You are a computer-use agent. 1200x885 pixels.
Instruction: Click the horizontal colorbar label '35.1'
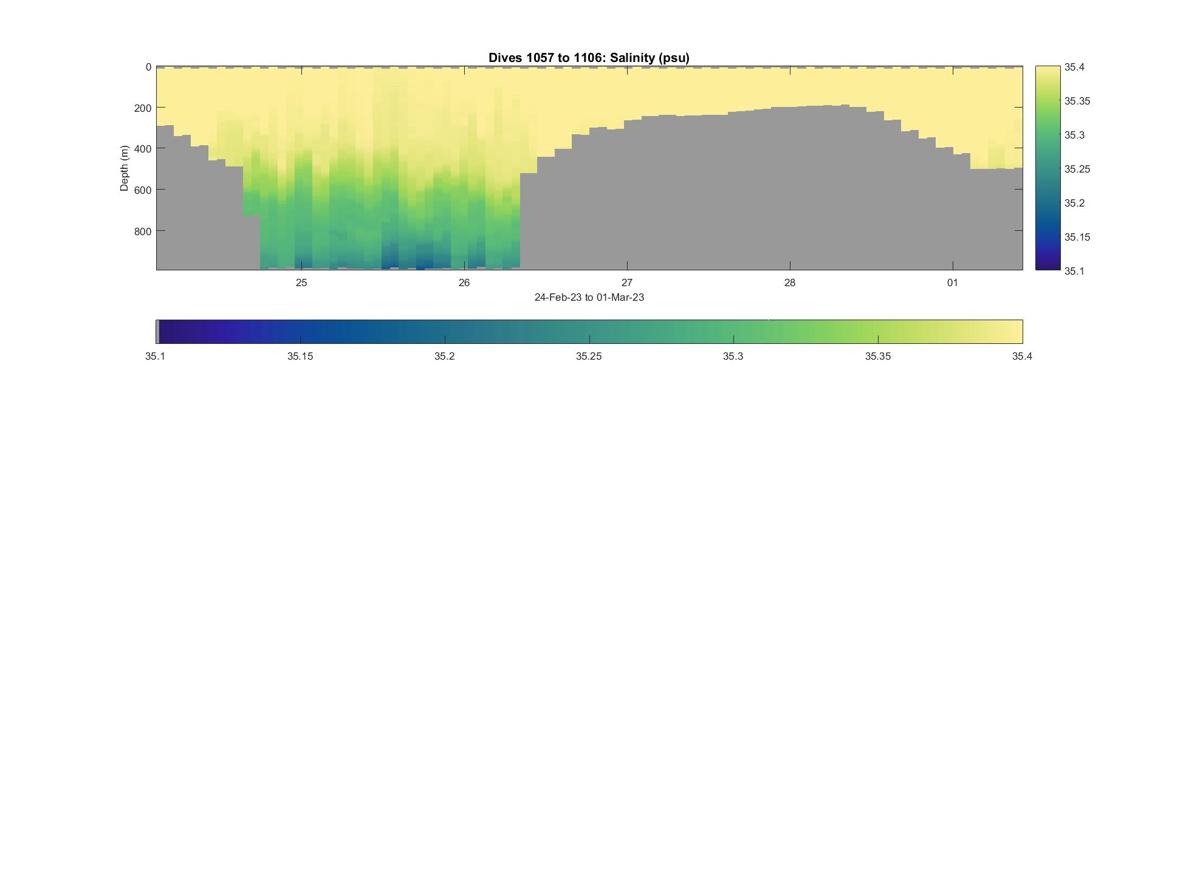[x=156, y=356]
